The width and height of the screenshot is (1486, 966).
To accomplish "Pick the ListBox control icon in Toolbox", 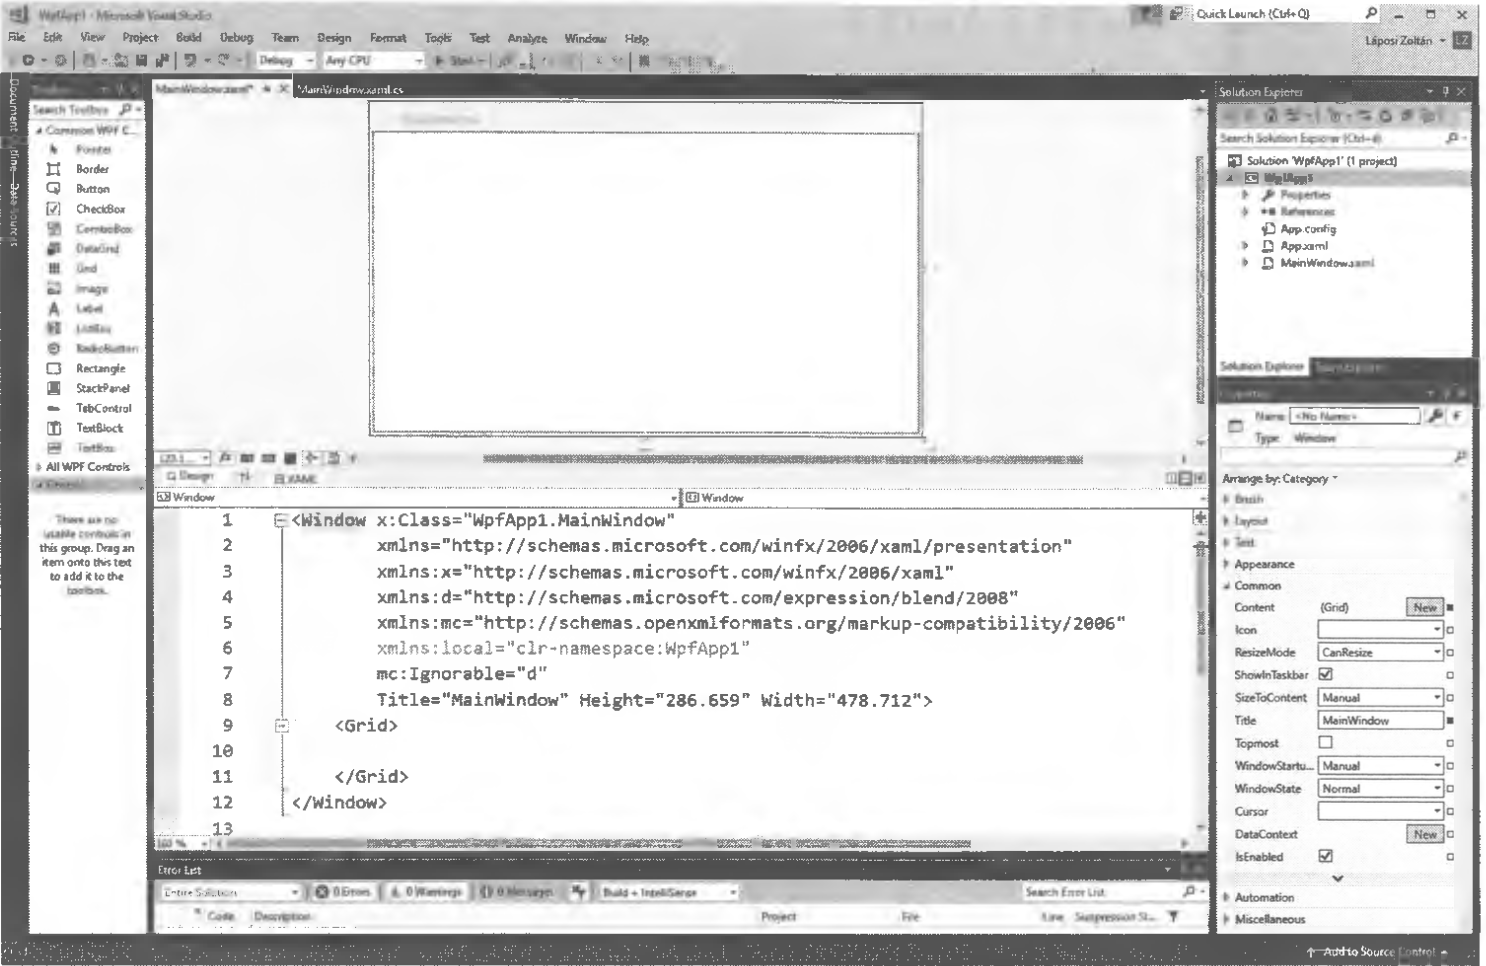I will pos(54,329).
